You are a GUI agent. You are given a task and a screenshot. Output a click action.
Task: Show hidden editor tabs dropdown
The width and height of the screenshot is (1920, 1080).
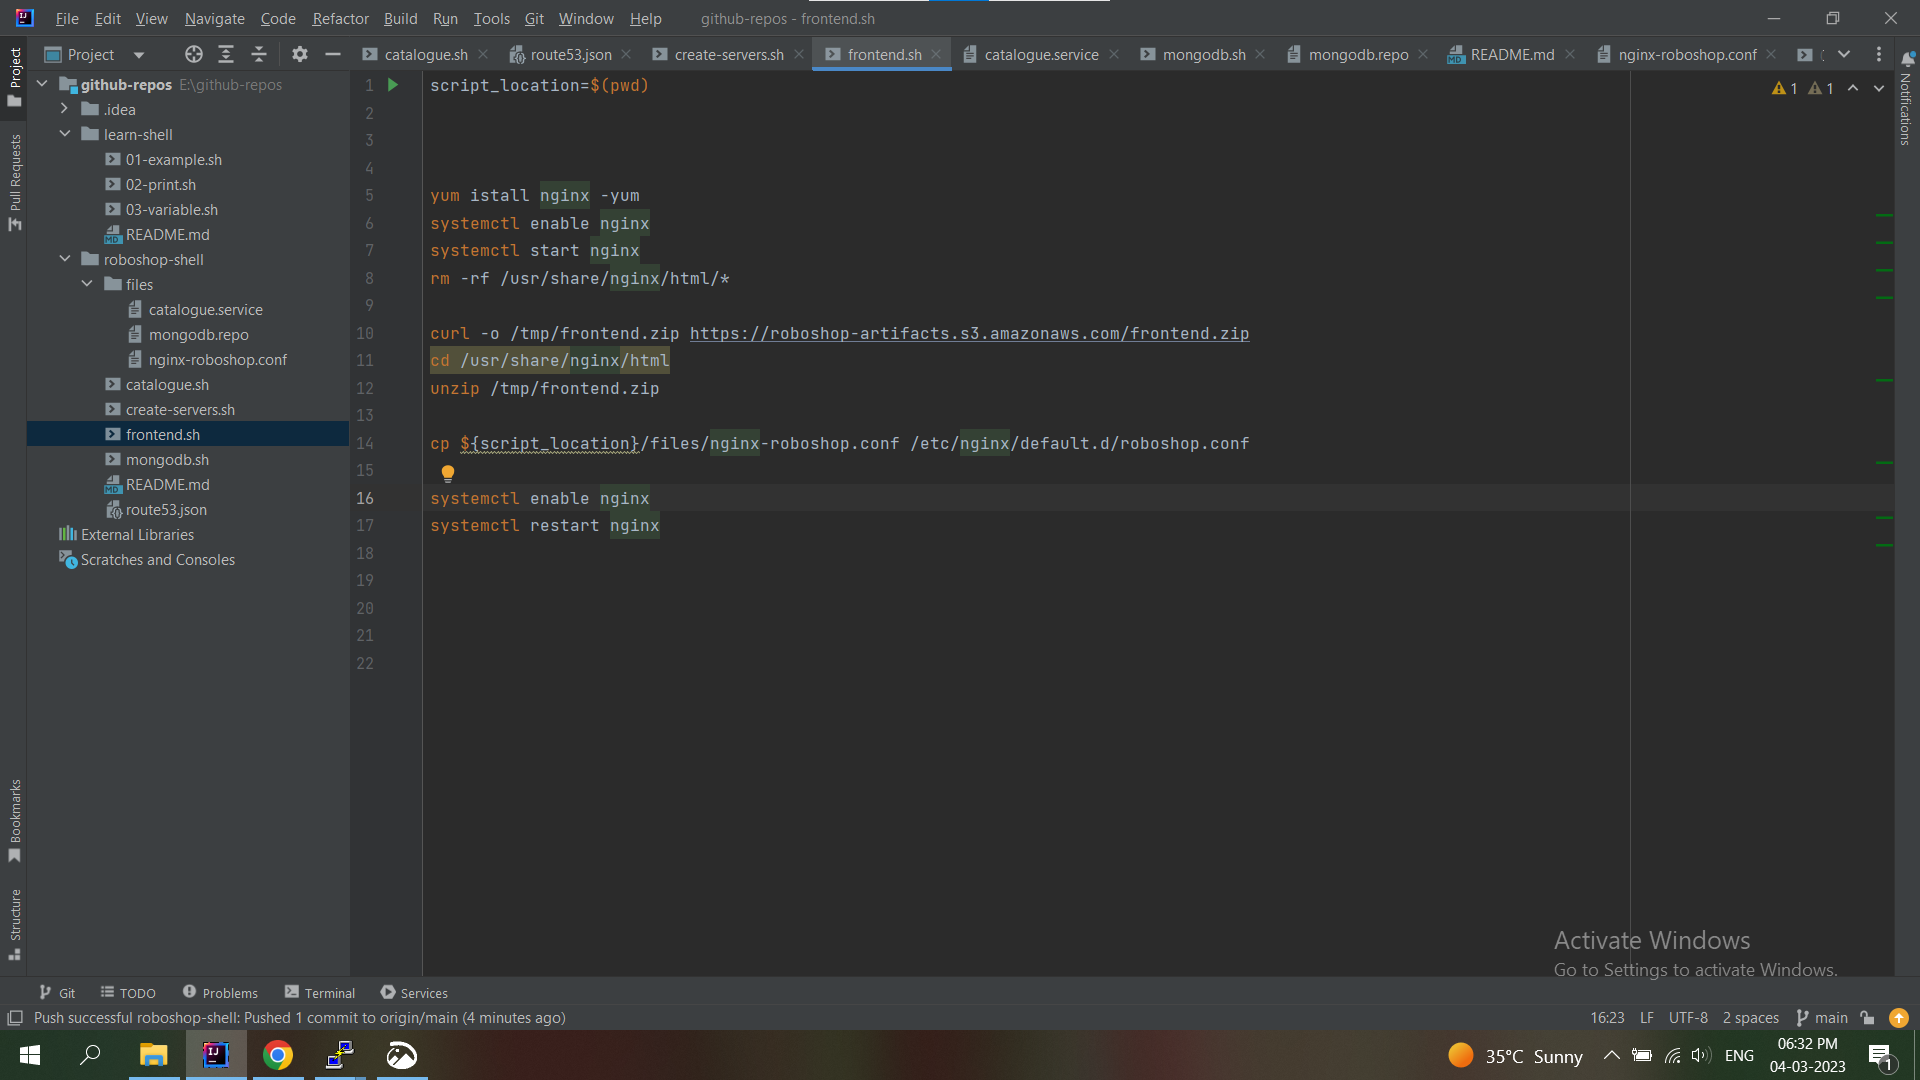[1844, 55]
